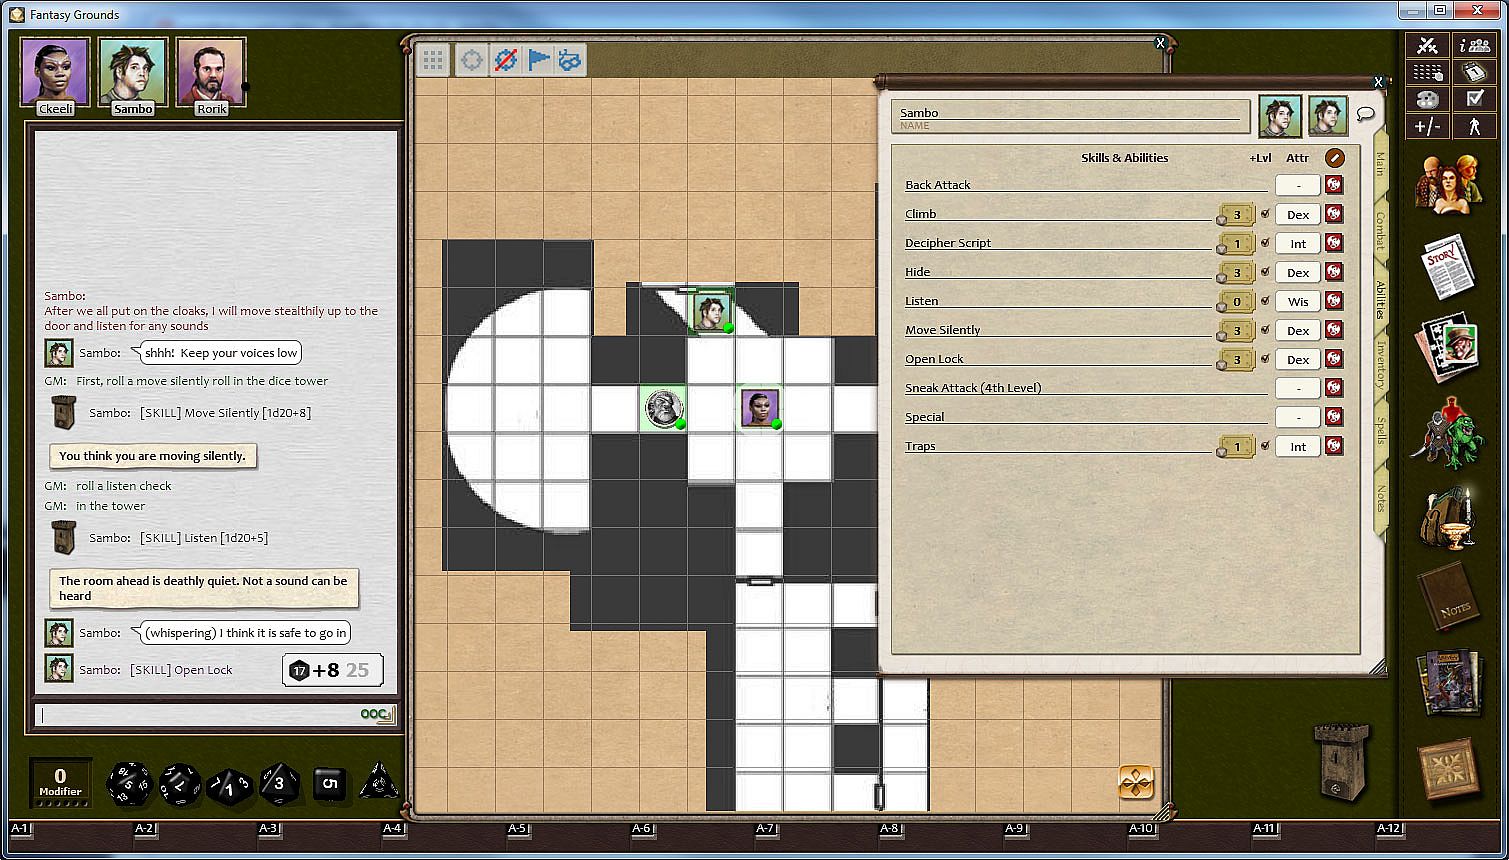This screenshot has height=860, width=1509.
Task: Open the combat tracker crossed-swords icon
Action: coord(1427,46)
